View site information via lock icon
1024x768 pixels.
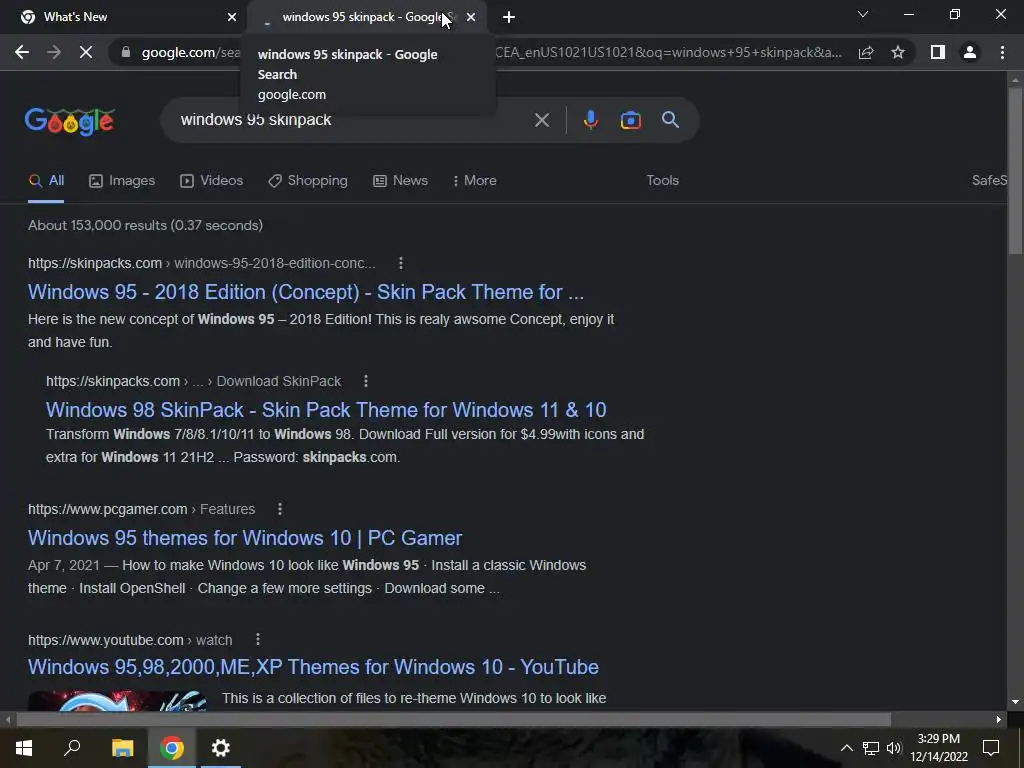pyautogui.click(x=126, y=52)
